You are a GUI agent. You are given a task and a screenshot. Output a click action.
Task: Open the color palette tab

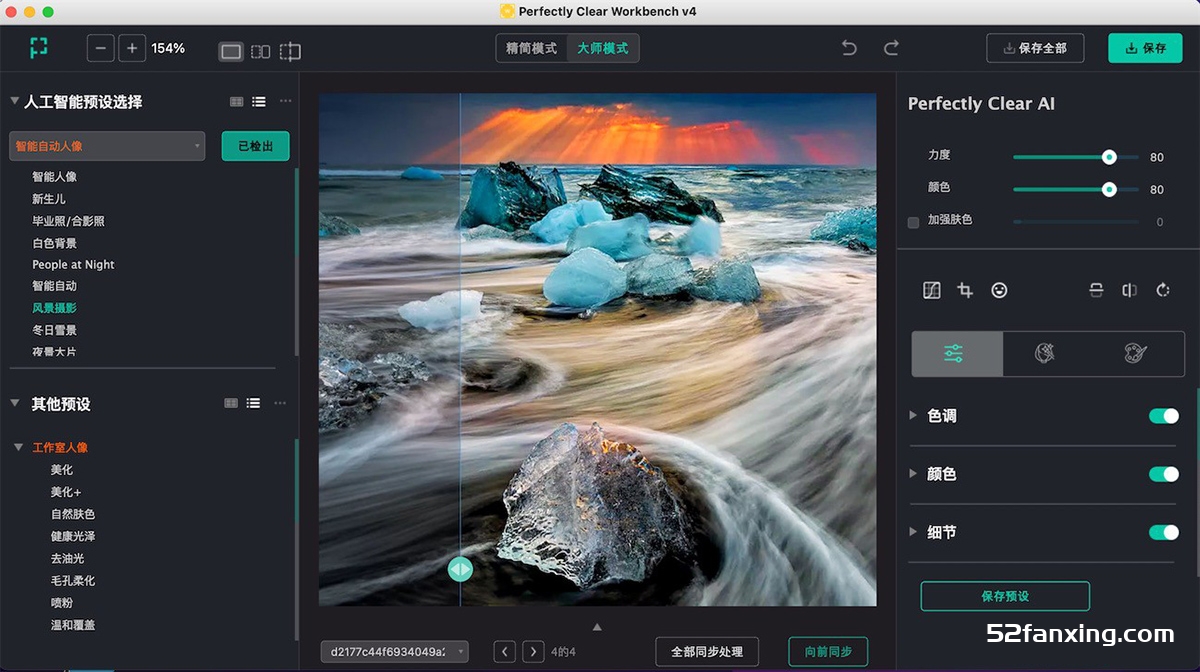click(1136, 354)
